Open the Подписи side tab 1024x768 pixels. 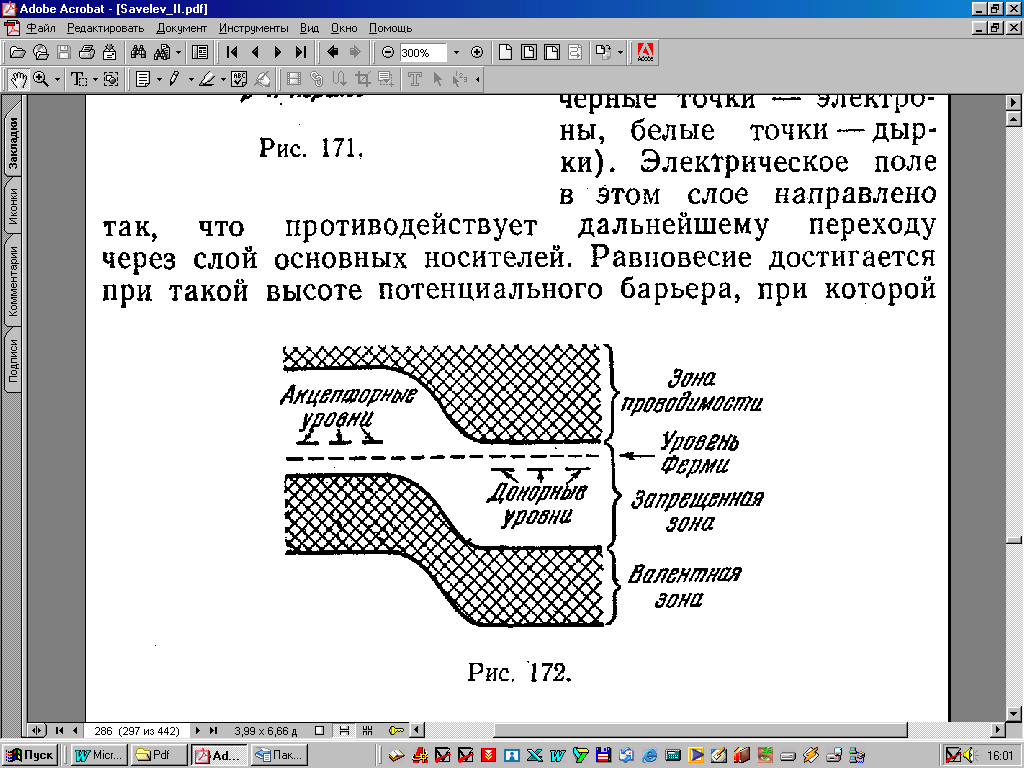13,360
